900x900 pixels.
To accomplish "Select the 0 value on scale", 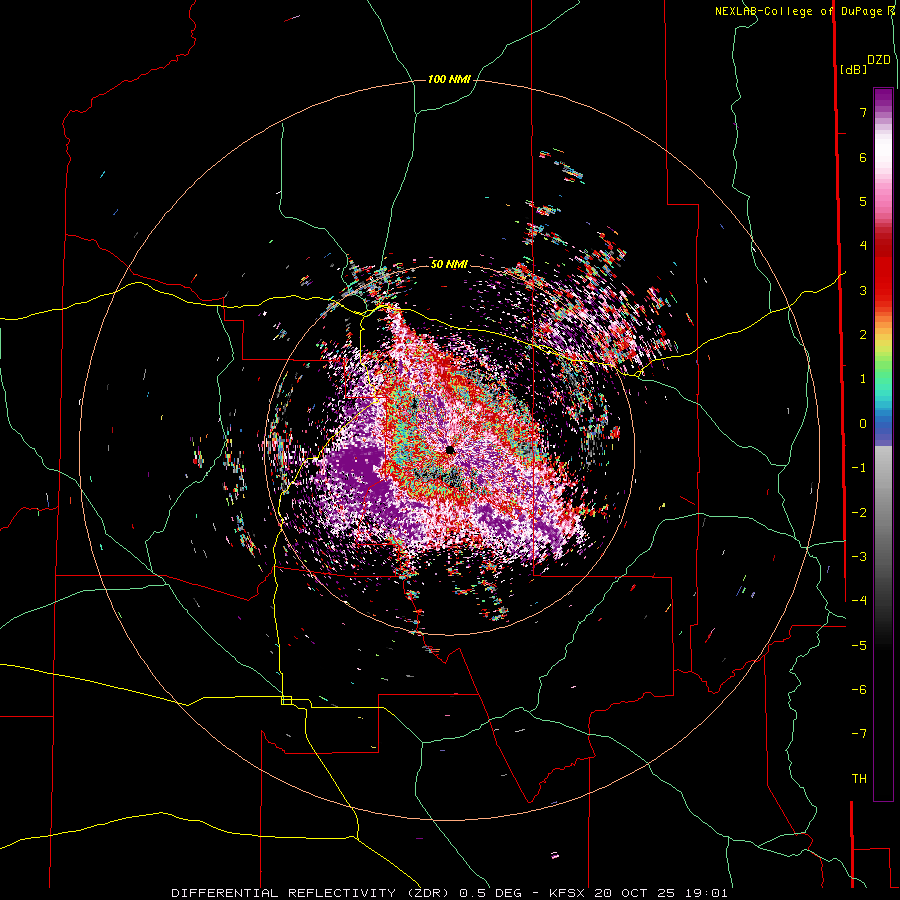I will (x=863, y=424).
